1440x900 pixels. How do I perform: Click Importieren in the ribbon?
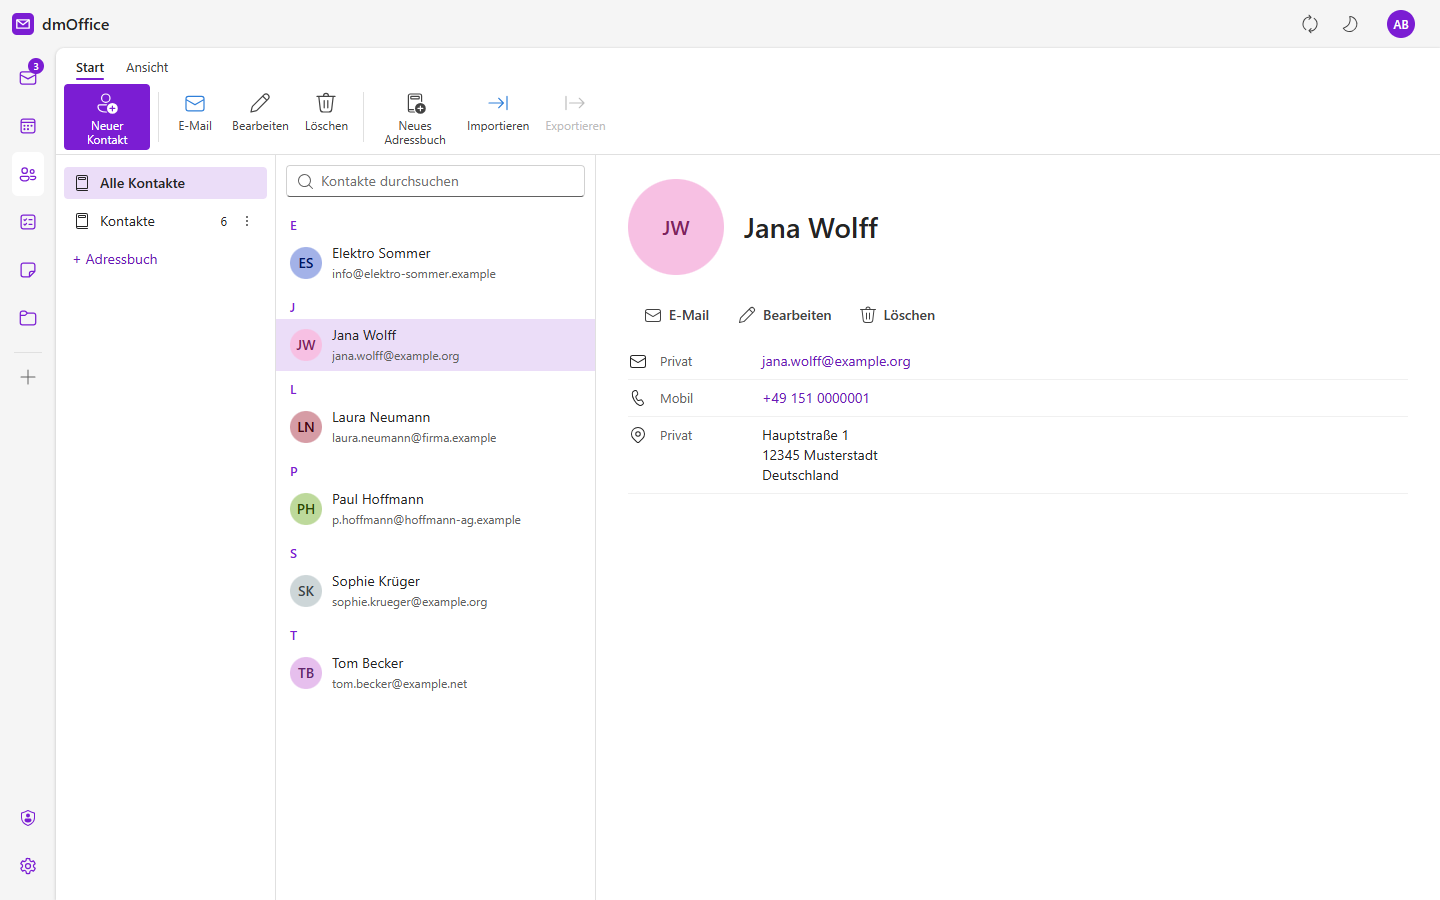tap(498, 113)
